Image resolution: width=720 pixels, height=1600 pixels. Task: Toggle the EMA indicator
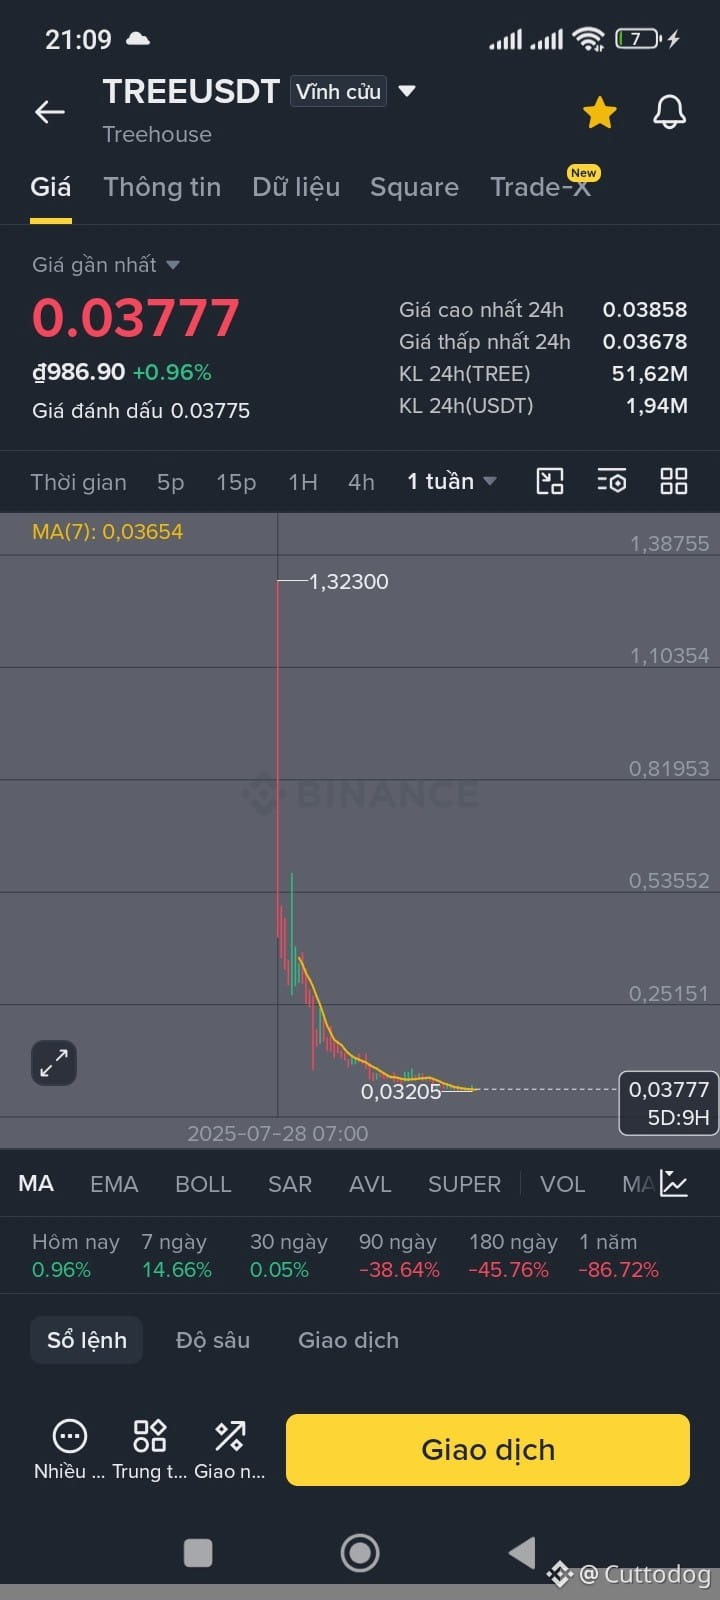(114, 1184)
